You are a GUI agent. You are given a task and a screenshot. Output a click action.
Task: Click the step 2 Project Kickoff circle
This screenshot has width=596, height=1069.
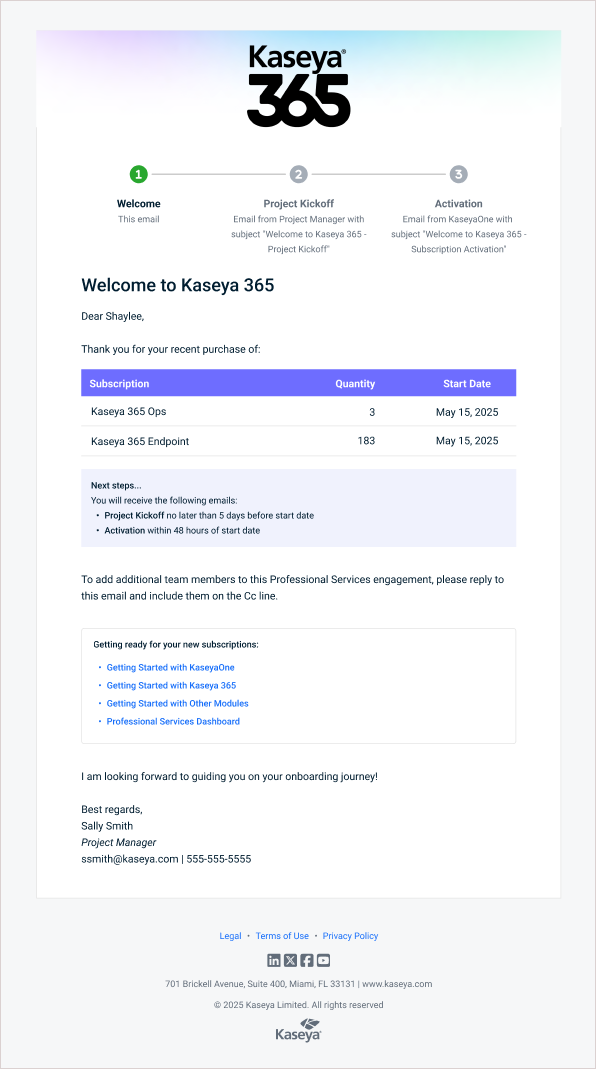tap(299, 175)
